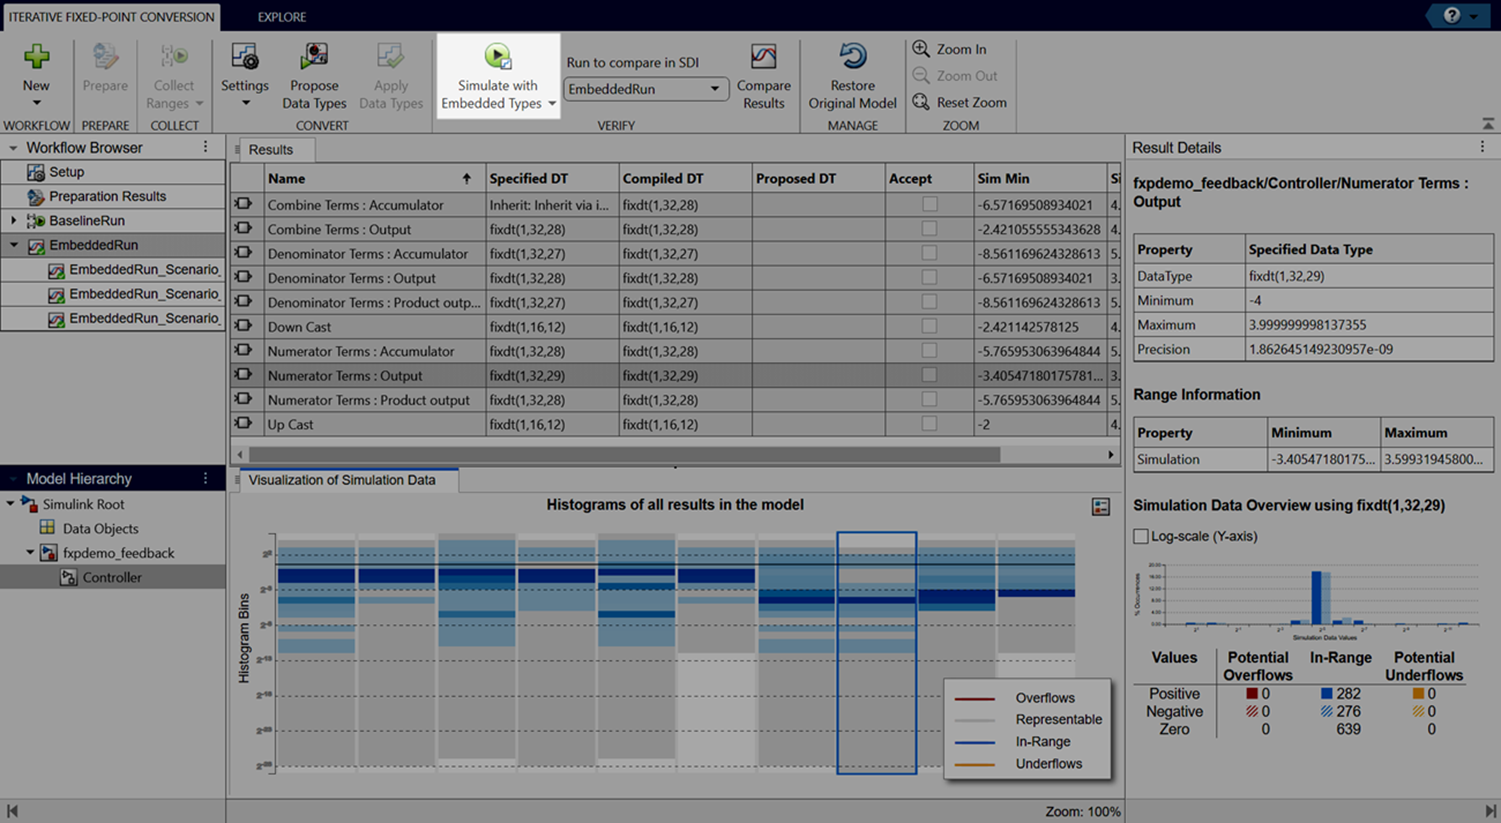The image size is (1501, 823).
Task: Toggle the histogram legend icon
Action: (x=1100, y=507)
